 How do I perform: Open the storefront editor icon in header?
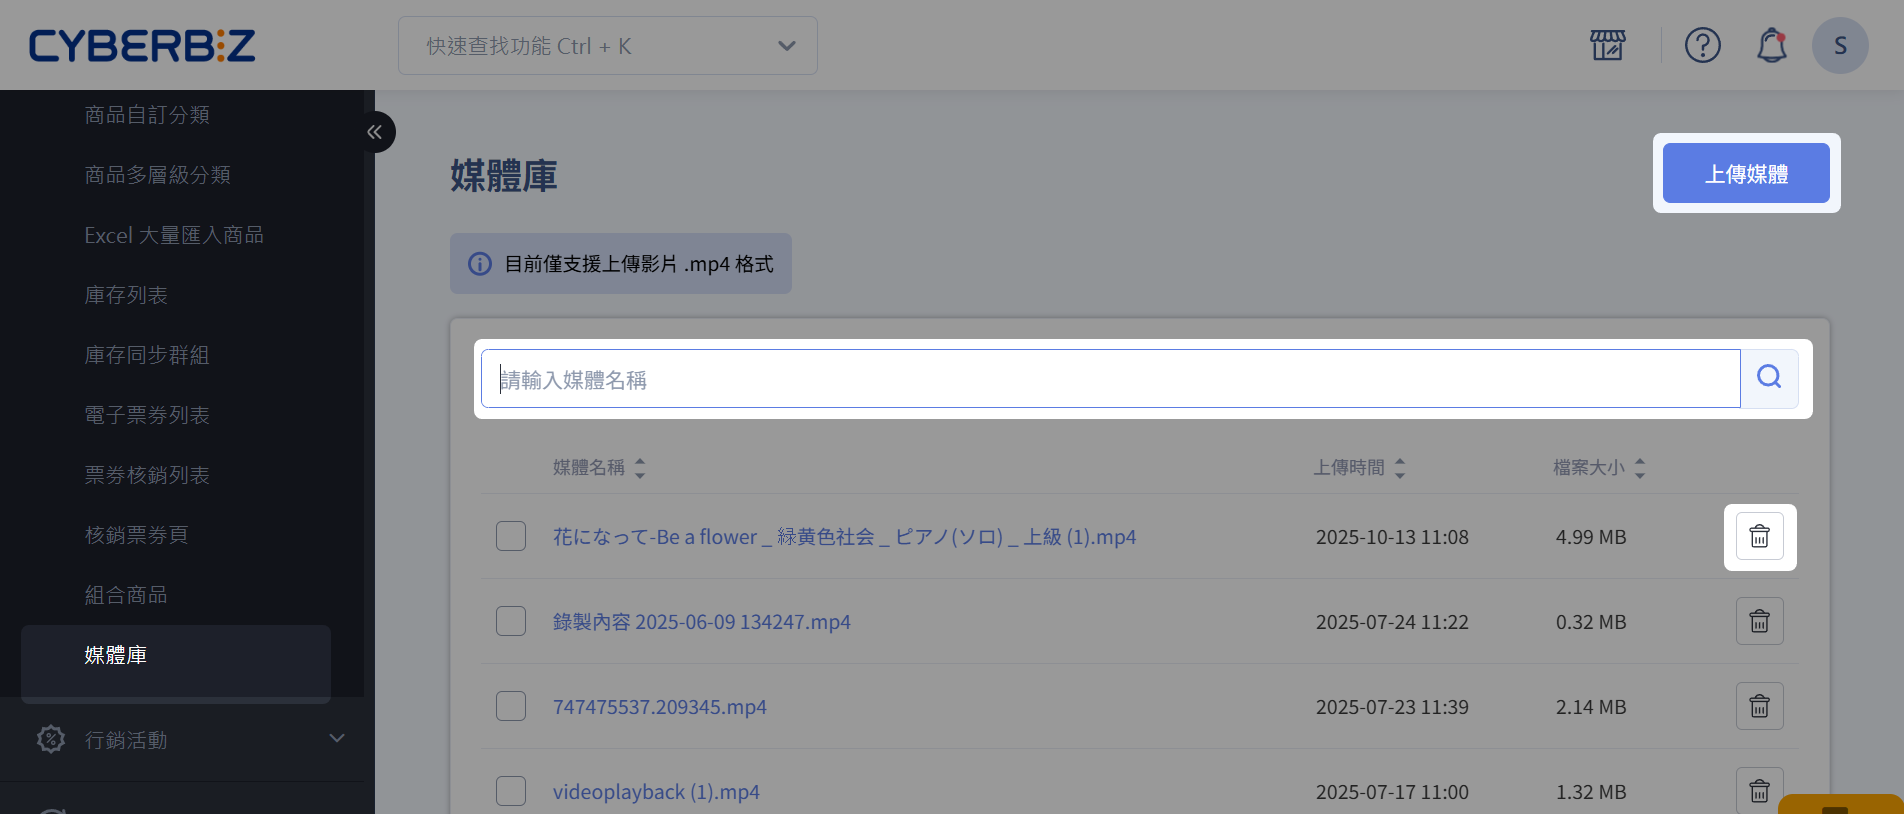1608,45
